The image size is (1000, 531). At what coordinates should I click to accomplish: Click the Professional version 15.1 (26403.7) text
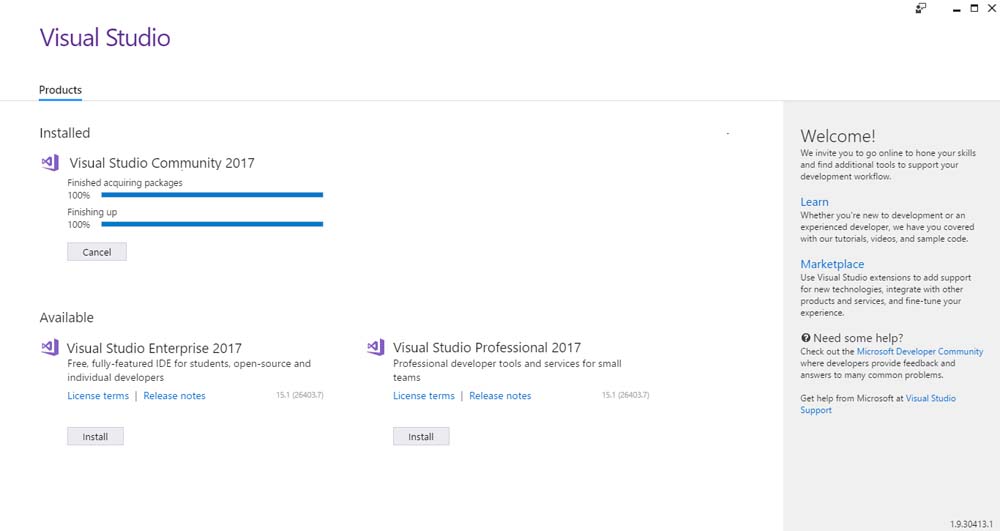point(626,395)
